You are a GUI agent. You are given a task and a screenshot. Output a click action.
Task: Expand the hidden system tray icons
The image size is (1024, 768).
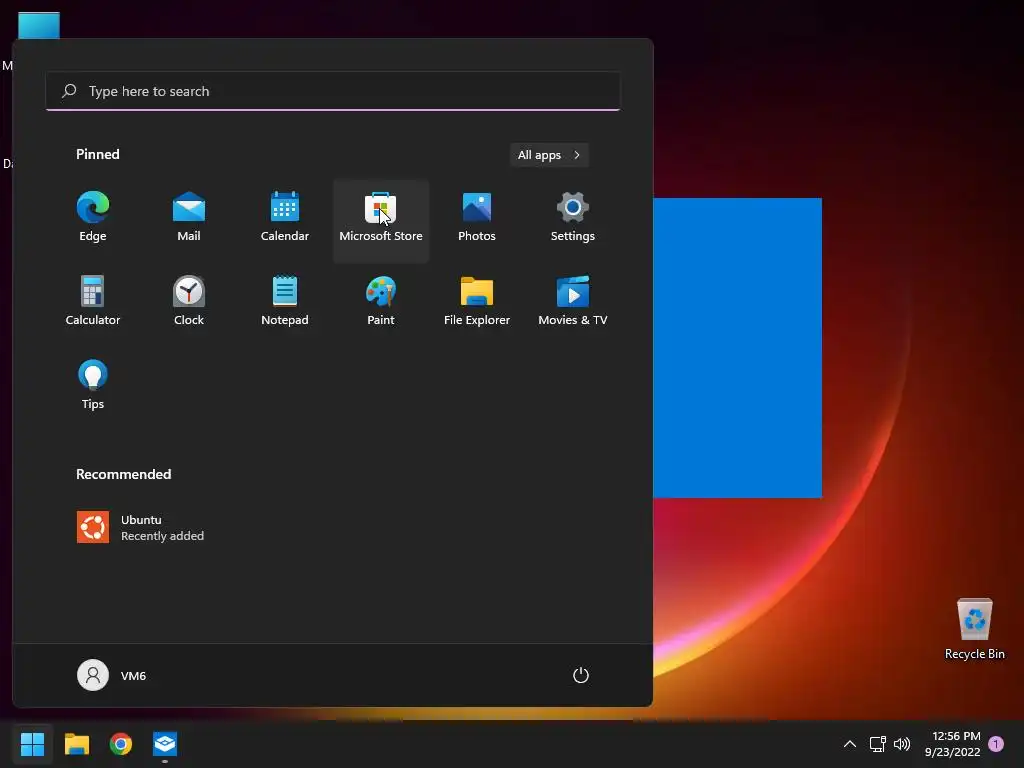tap(850, 744)
